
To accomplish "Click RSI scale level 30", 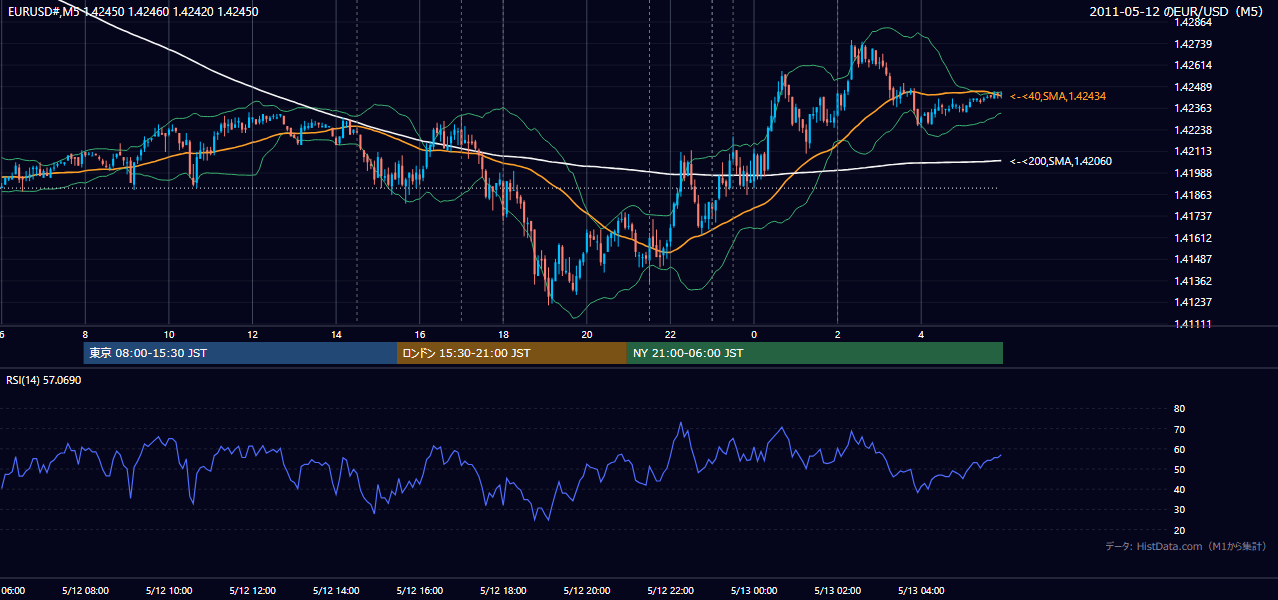I will tap(1179, 510).
